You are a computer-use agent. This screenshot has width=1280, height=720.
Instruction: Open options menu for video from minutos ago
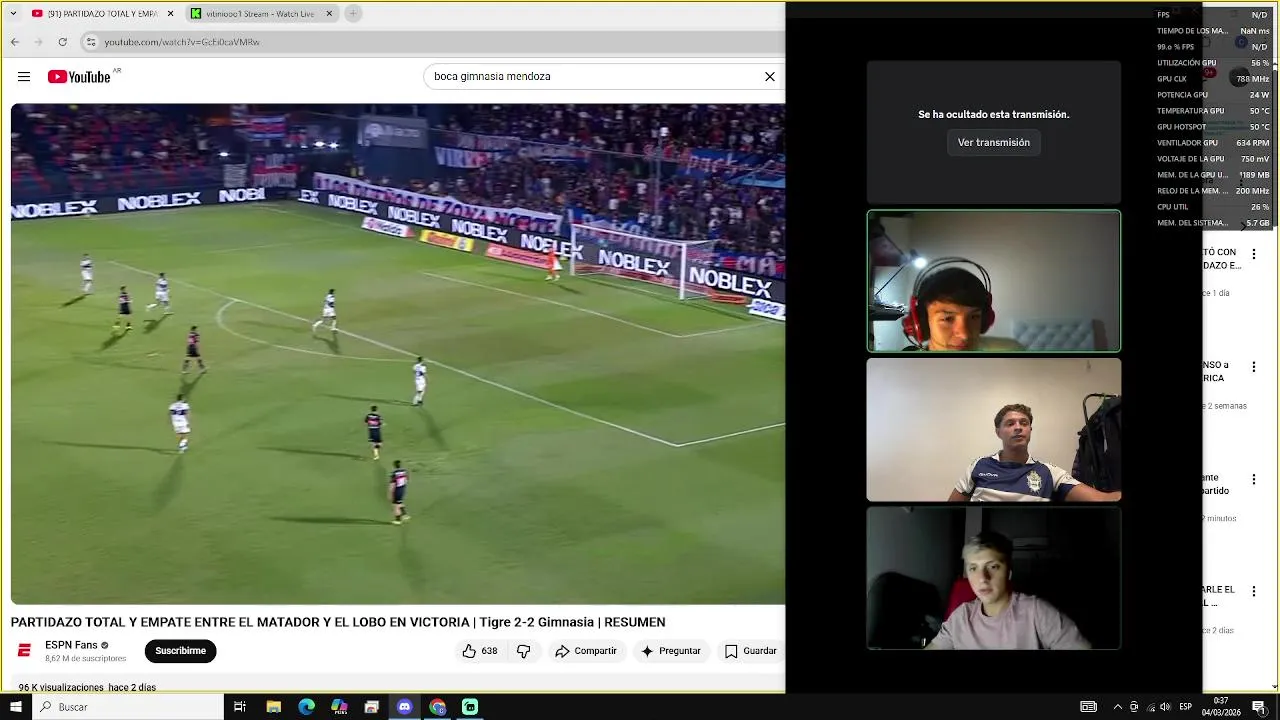point(1254,480)
